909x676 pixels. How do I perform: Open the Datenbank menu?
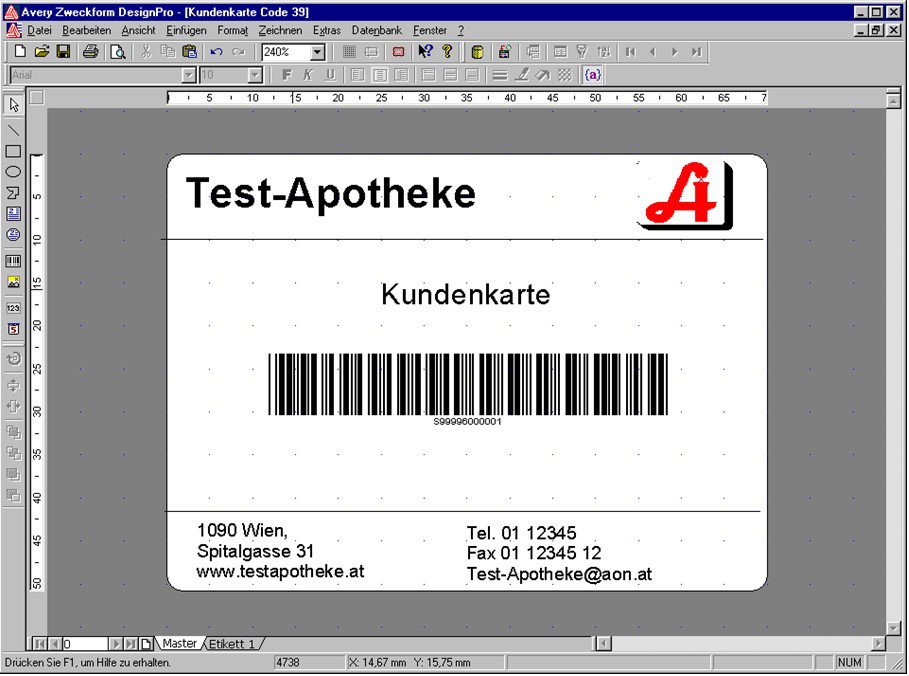(x=377, y=31)
